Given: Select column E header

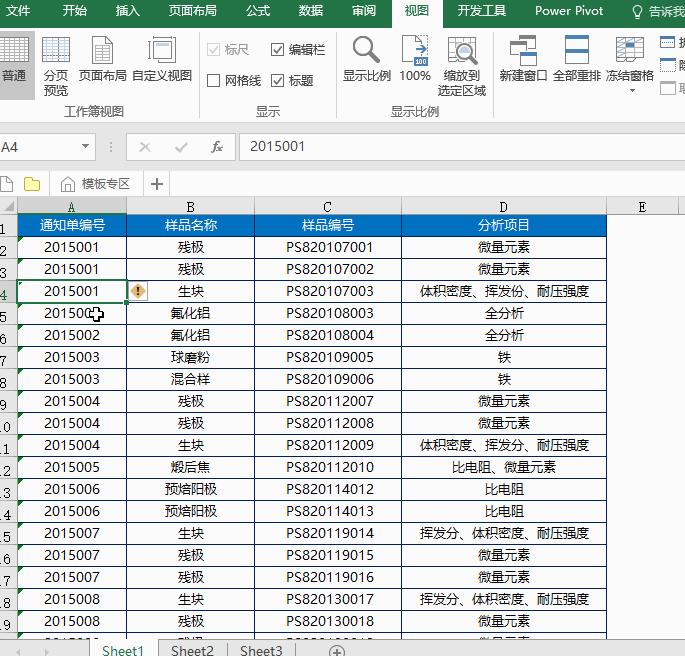Looking at the screenshot, I should click(642, 206).
